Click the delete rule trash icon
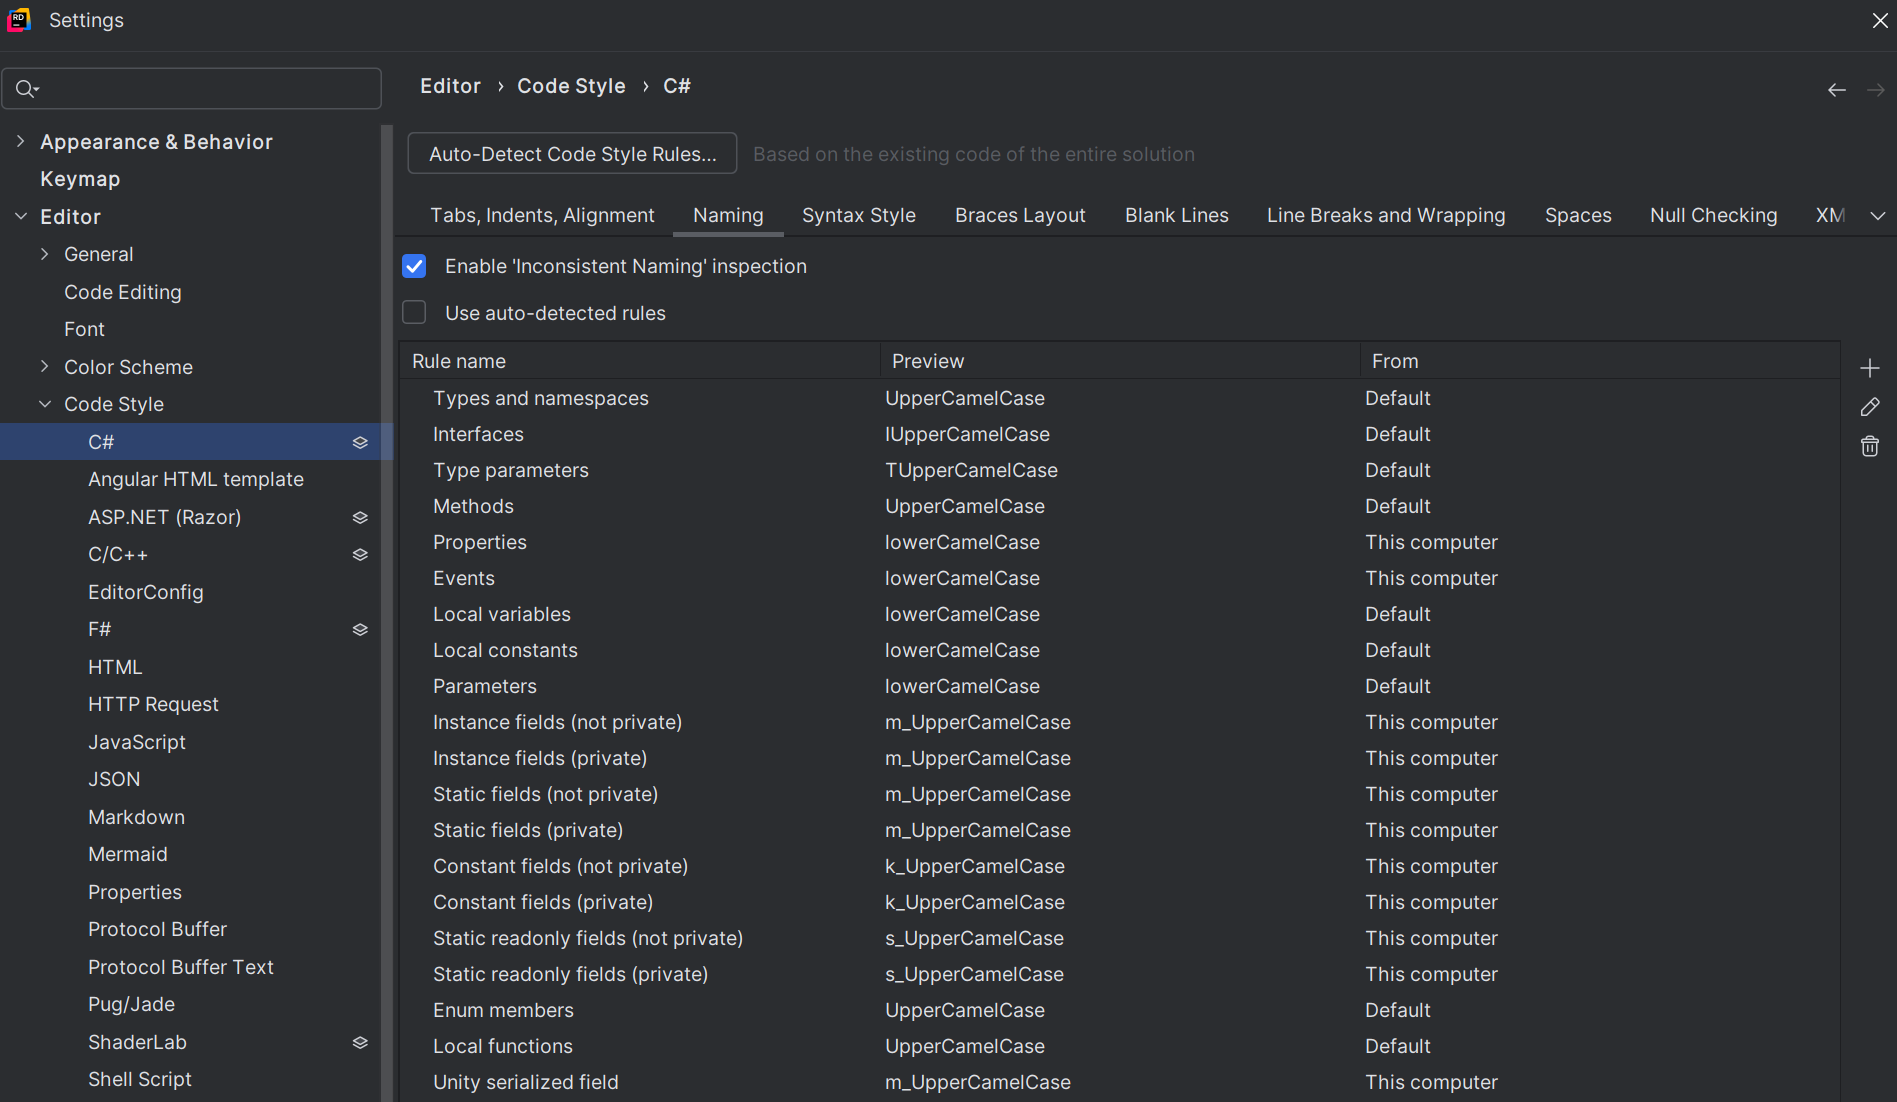 pyautogui.click(x=1869, y=446)
